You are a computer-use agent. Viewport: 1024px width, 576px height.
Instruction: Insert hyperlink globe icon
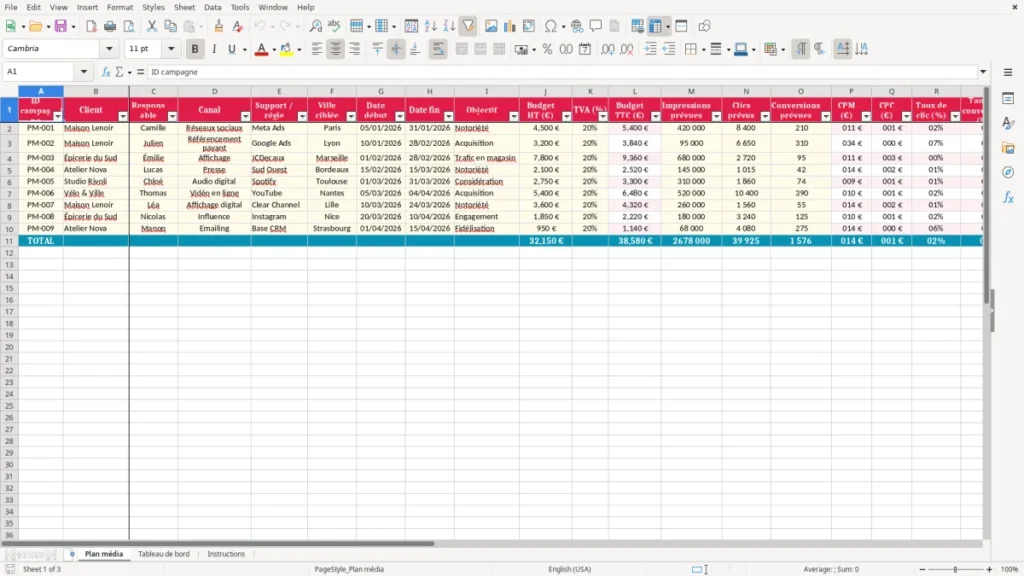[577, 26]
